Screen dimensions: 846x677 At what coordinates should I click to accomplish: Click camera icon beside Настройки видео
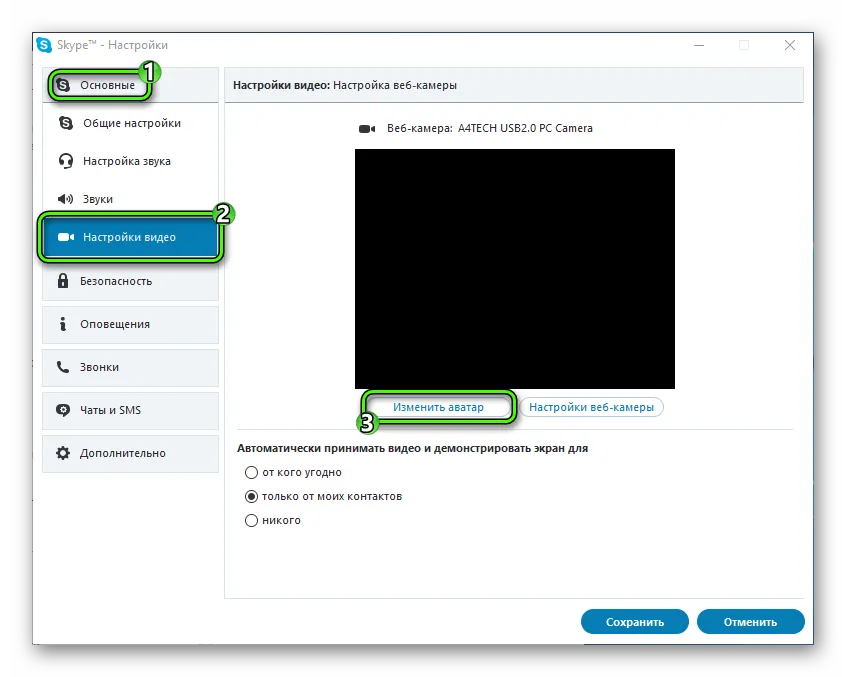(66, 237)
